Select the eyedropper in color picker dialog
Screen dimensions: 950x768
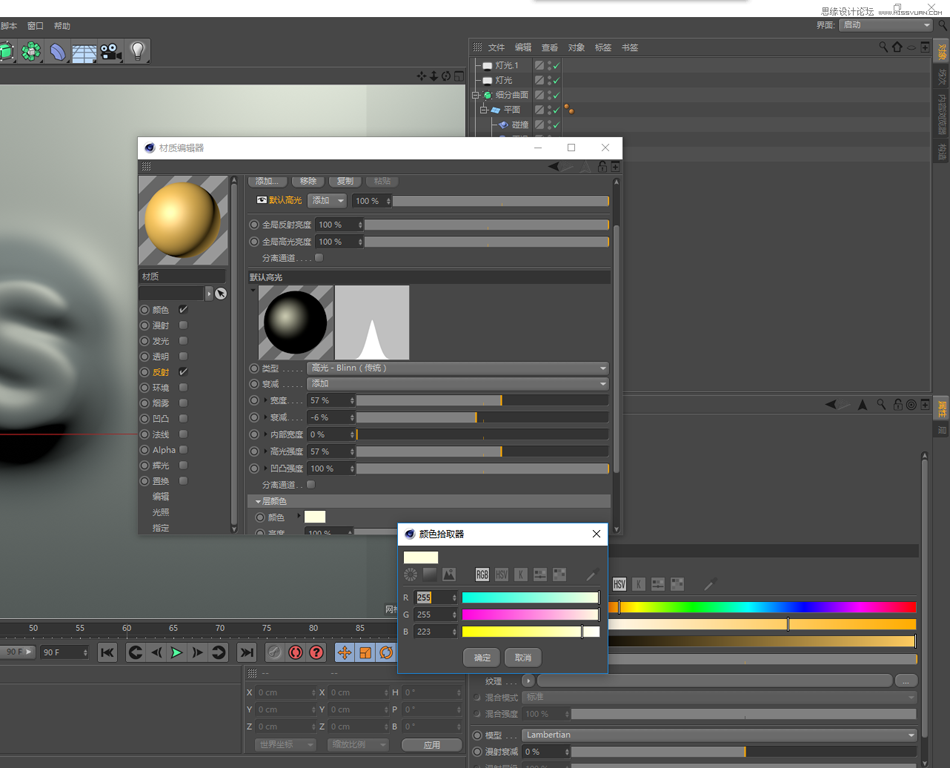pyautogui.click(x=592, y=574)
